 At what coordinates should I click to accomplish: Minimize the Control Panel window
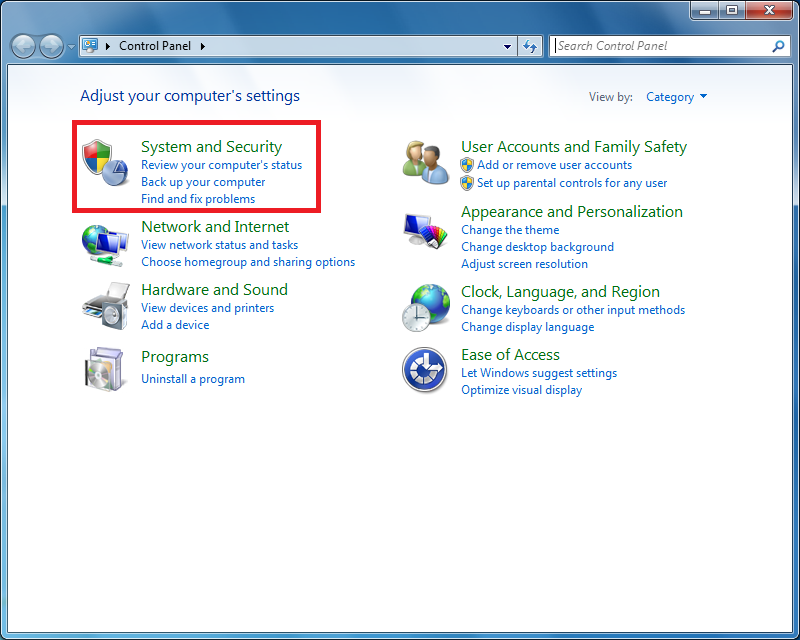click(x=705, y=10)
